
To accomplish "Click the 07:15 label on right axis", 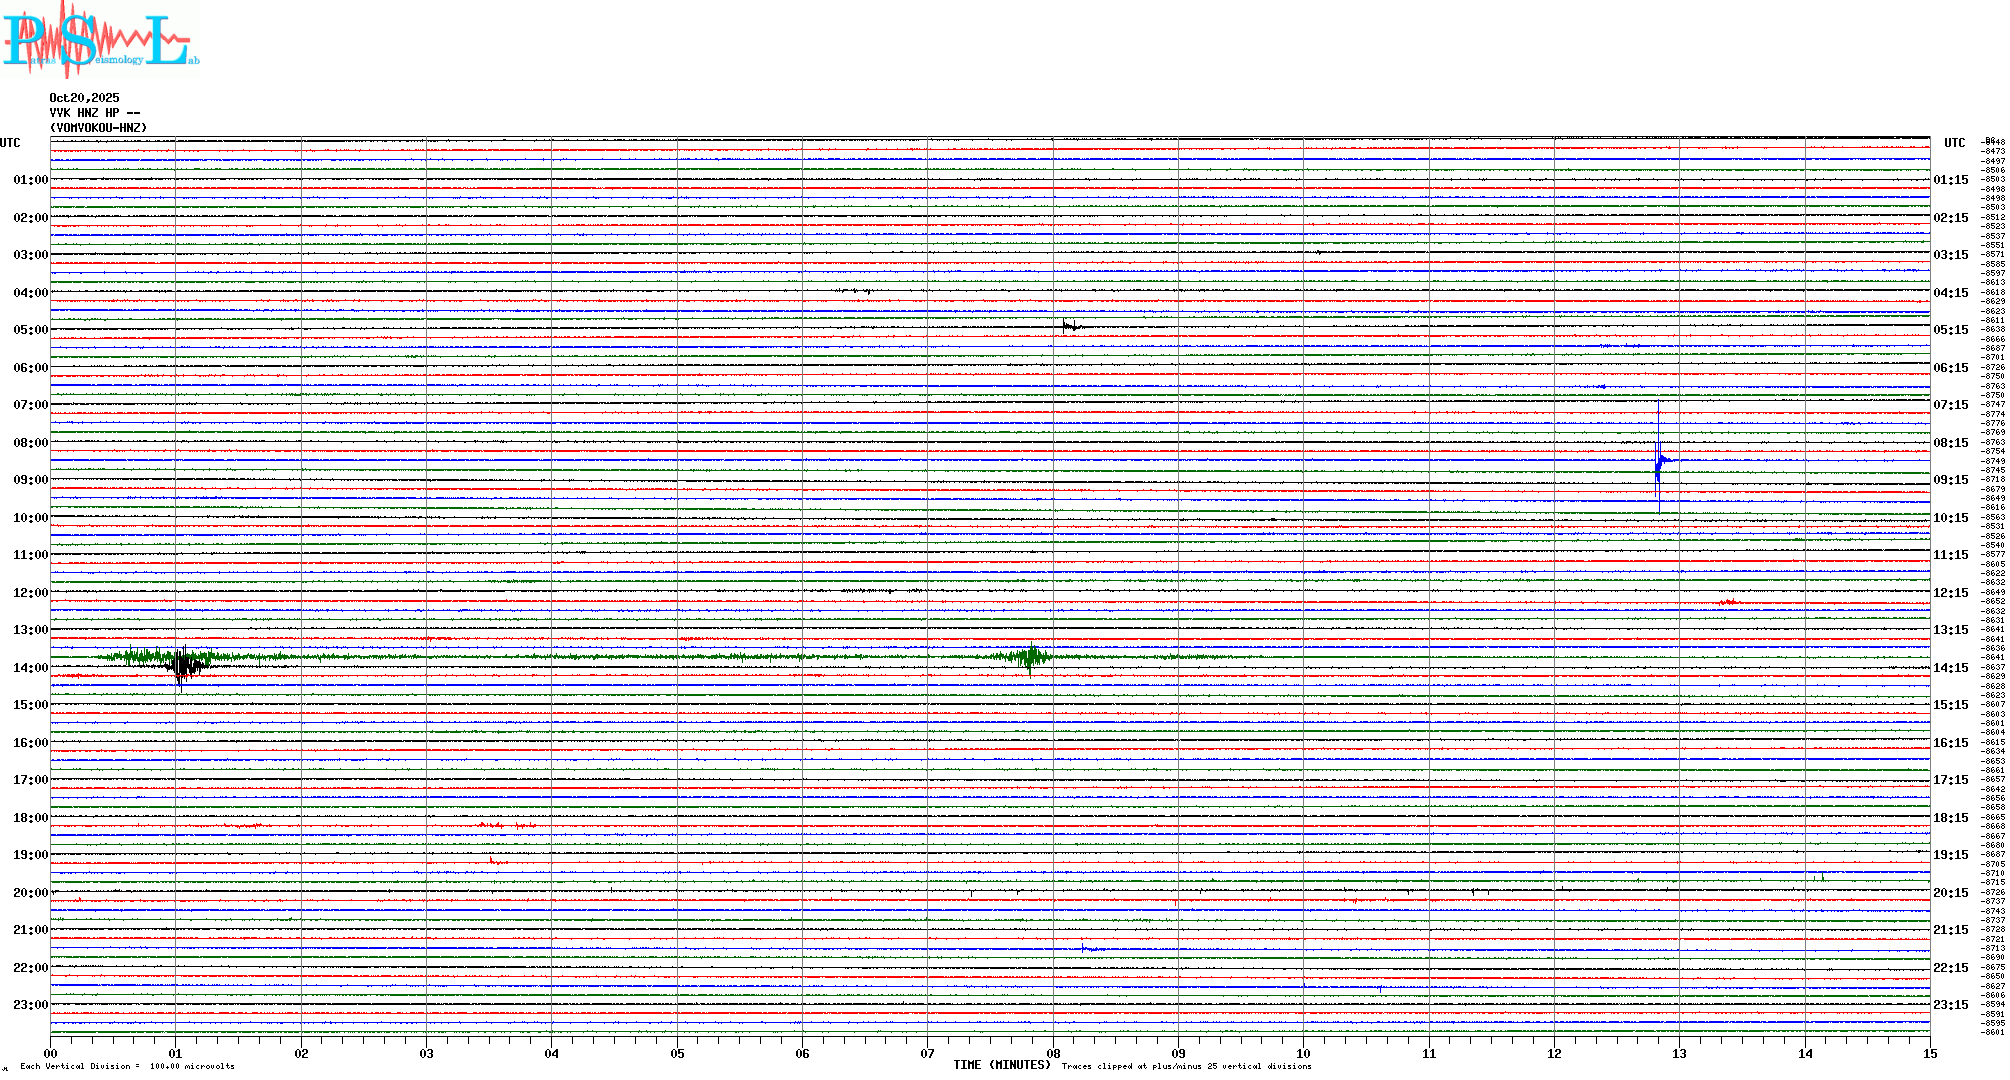I will 1950,405.
